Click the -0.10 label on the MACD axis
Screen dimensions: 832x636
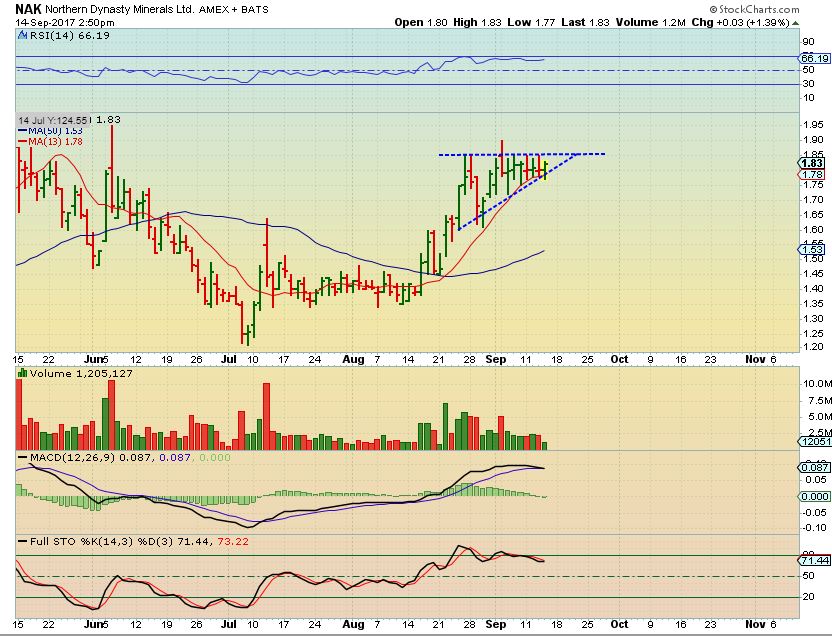click(x=814, y=528)
